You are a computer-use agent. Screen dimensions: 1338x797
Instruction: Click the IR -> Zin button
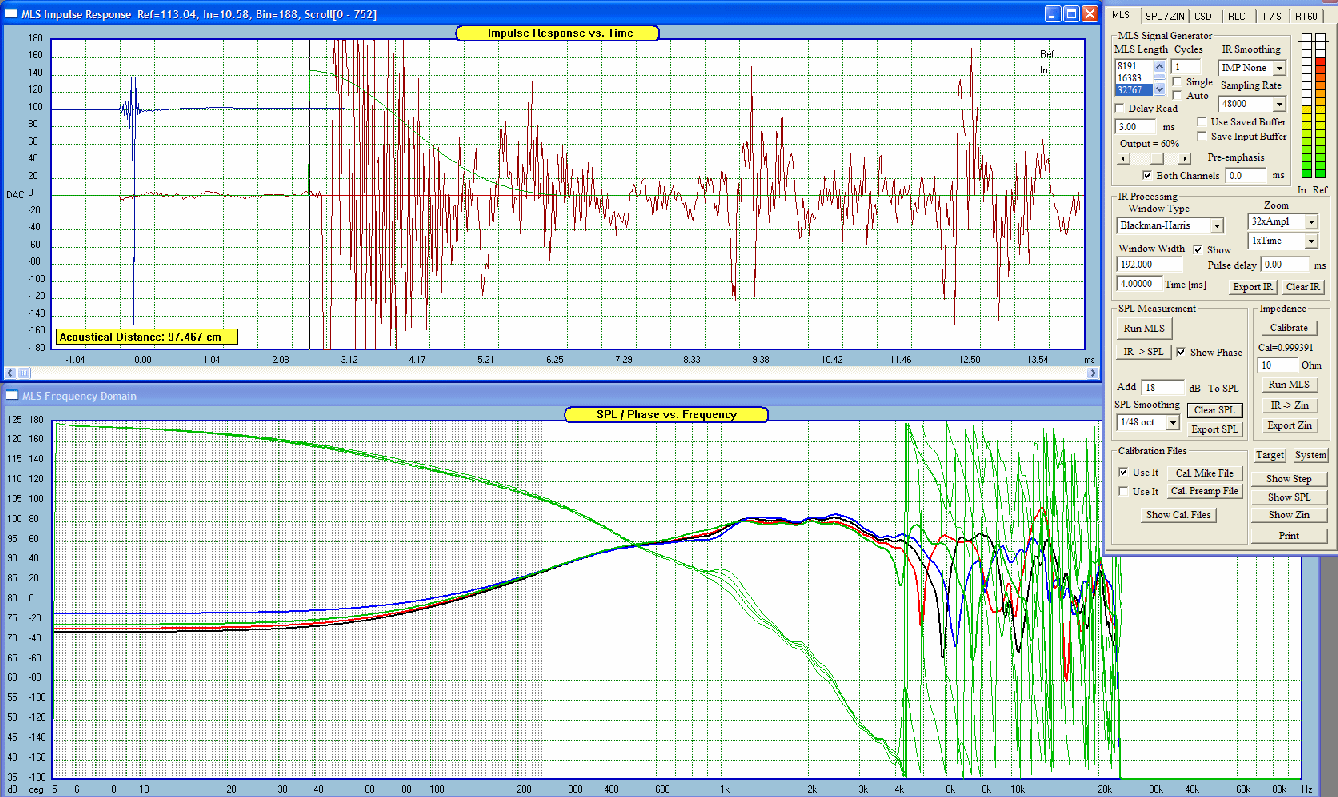tap(1288, 406)
